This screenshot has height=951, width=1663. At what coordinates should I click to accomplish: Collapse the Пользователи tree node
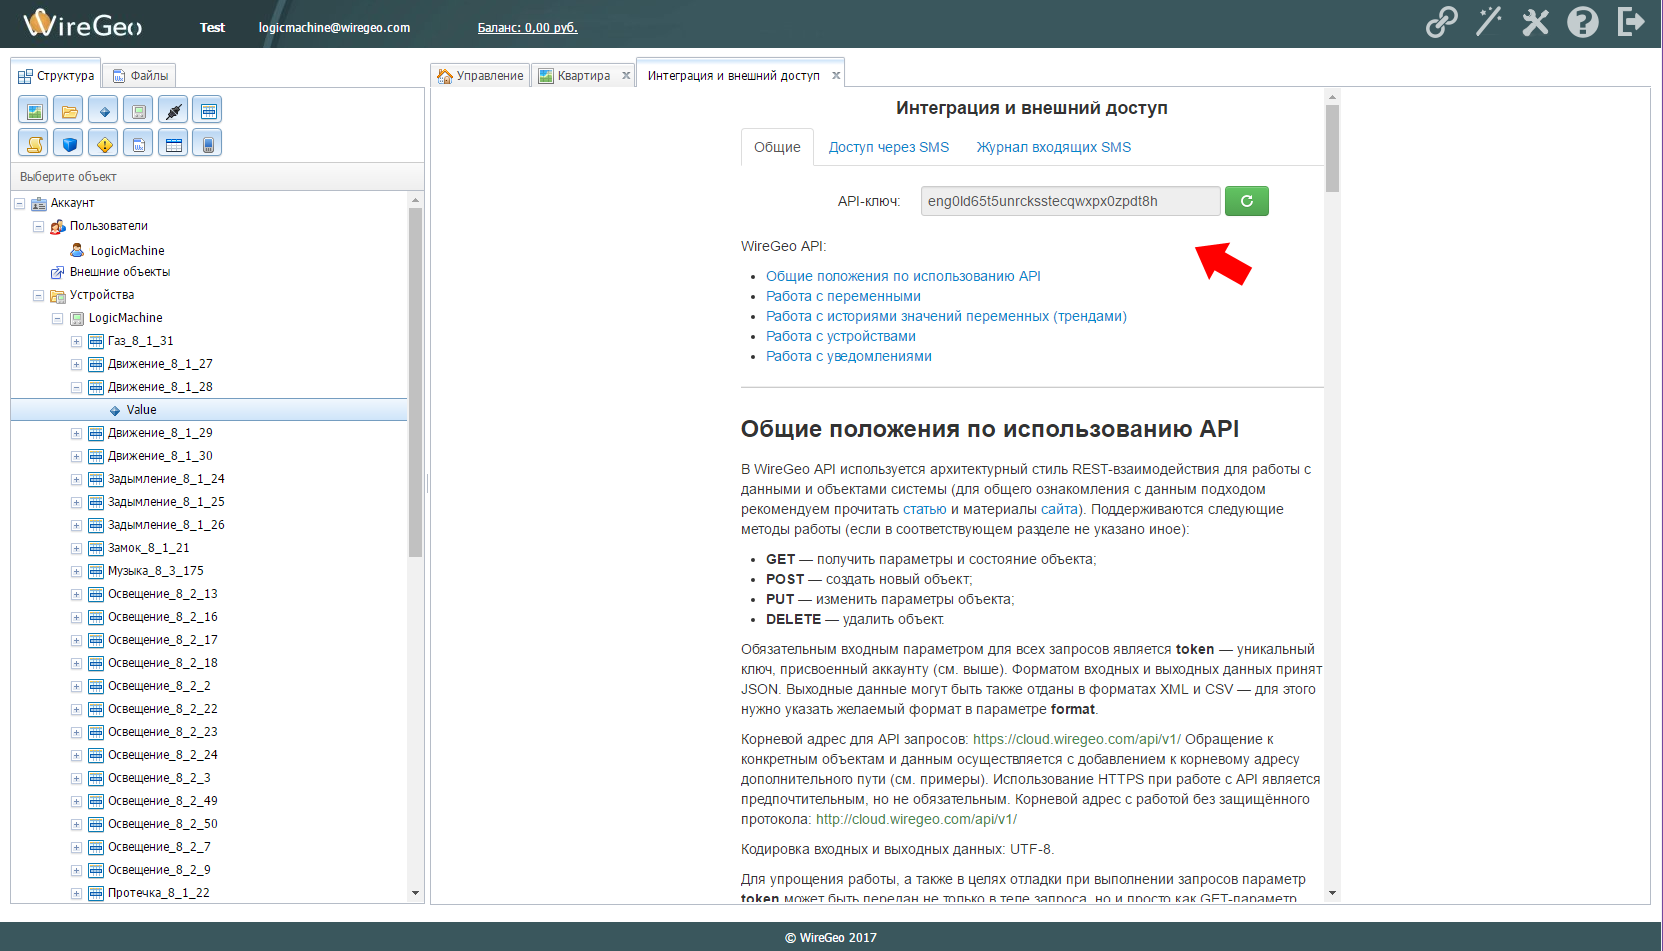click(x=38, y=226)
